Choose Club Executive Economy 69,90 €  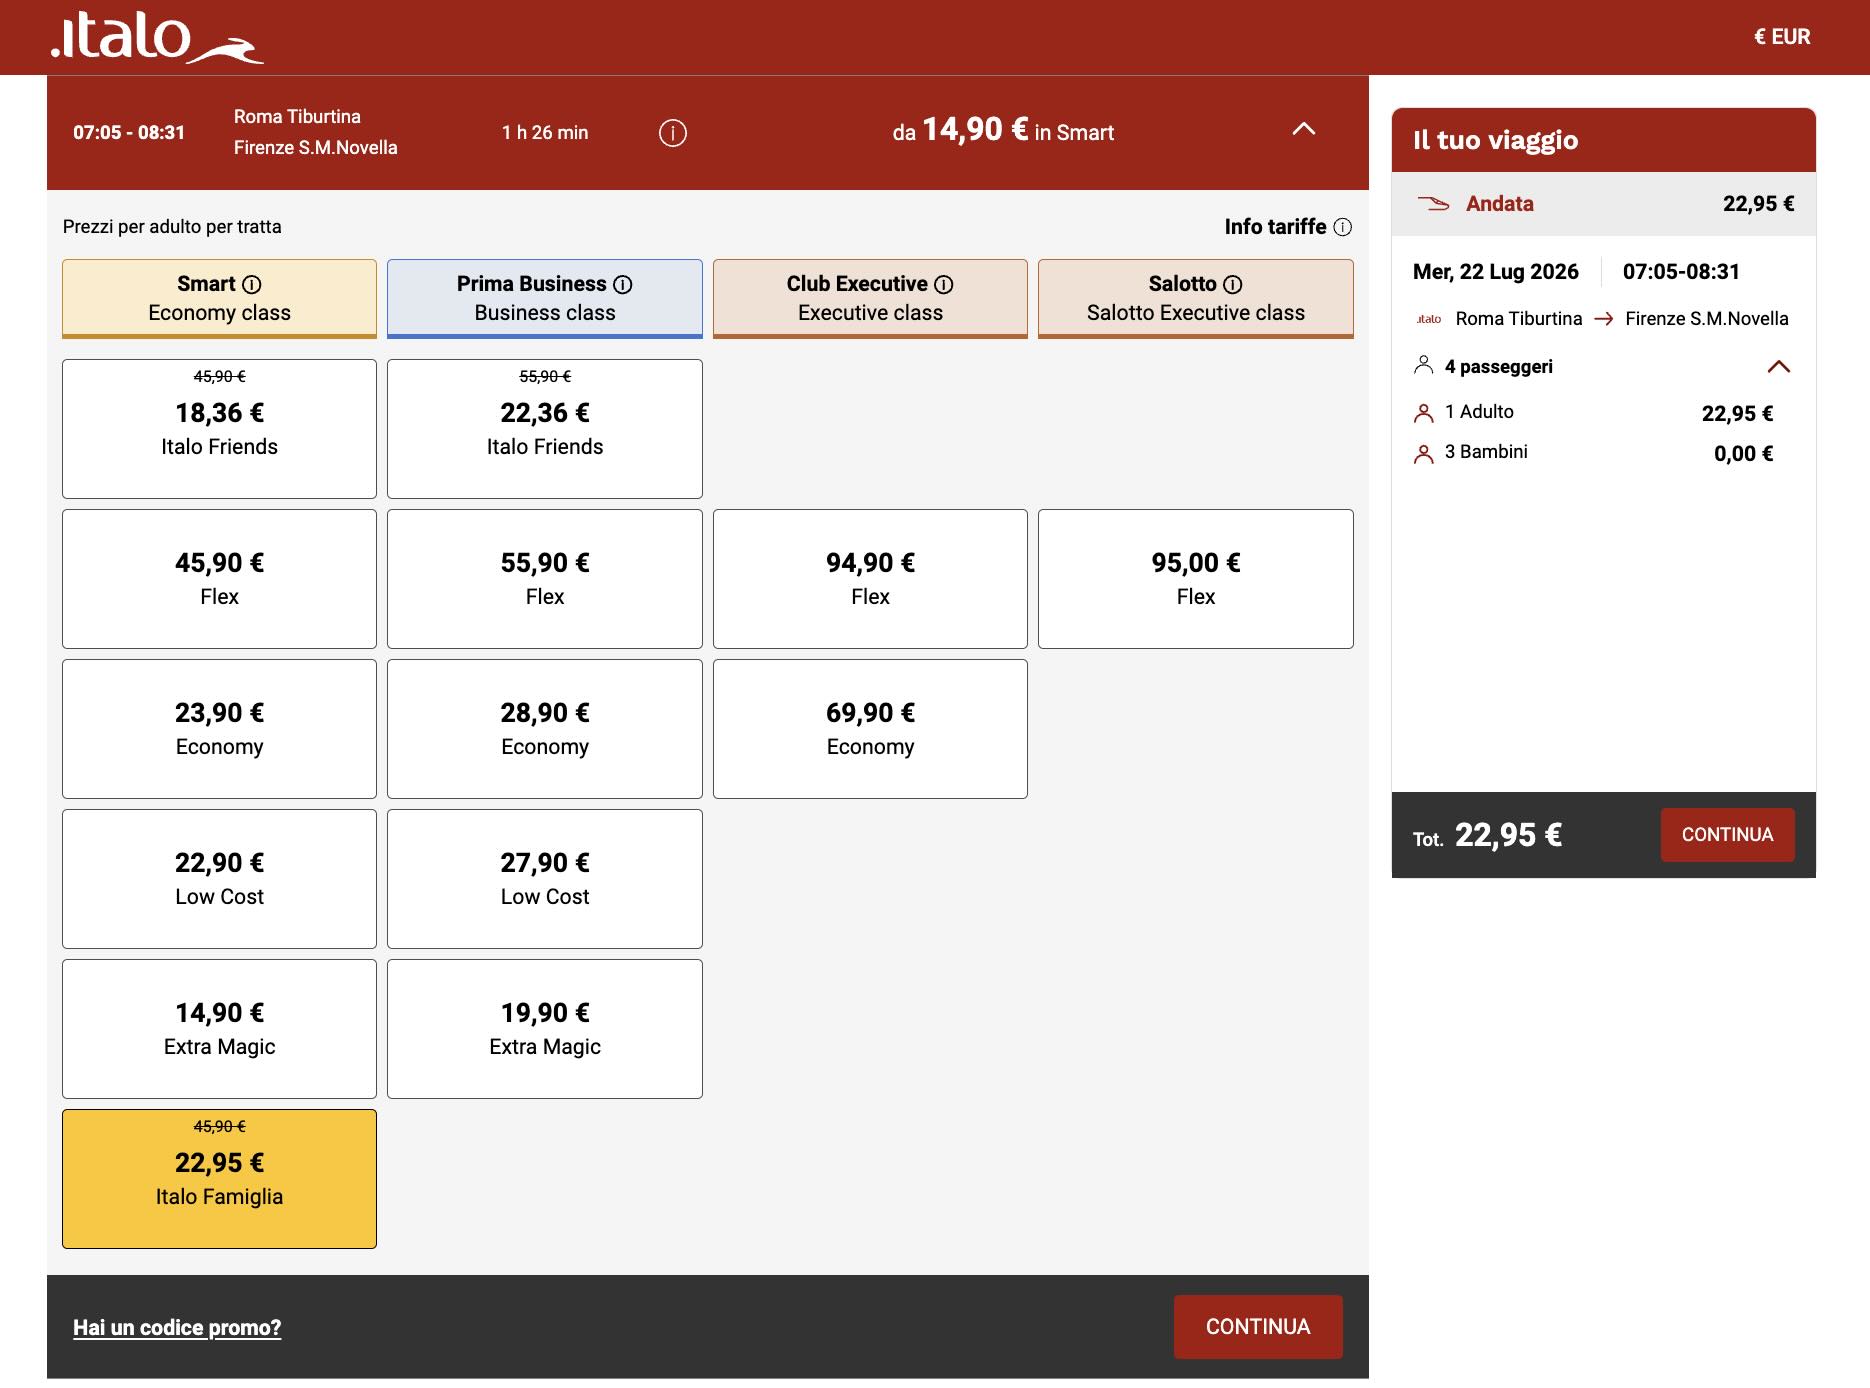(870, 729)
